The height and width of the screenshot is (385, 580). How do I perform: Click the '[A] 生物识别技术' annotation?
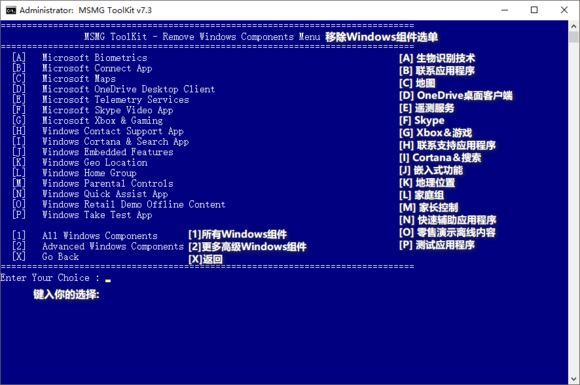[437, 58]
